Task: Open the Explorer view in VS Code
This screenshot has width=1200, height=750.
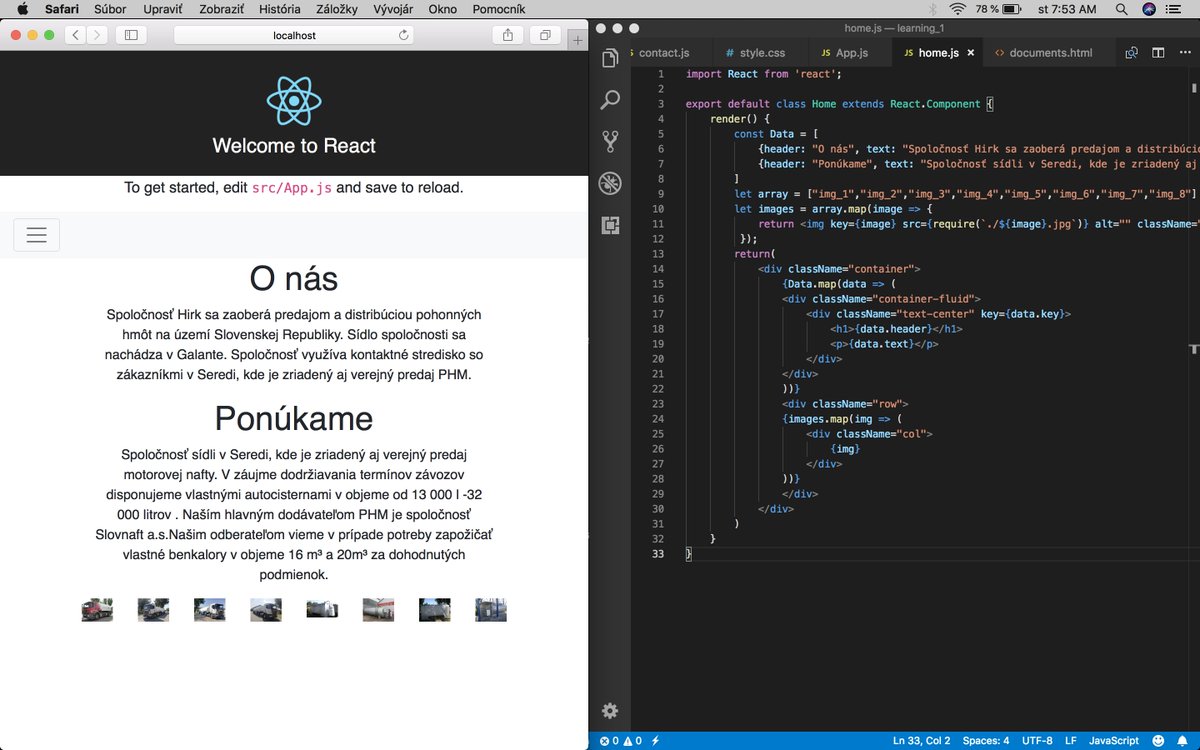Action: (x=610, y=59)
